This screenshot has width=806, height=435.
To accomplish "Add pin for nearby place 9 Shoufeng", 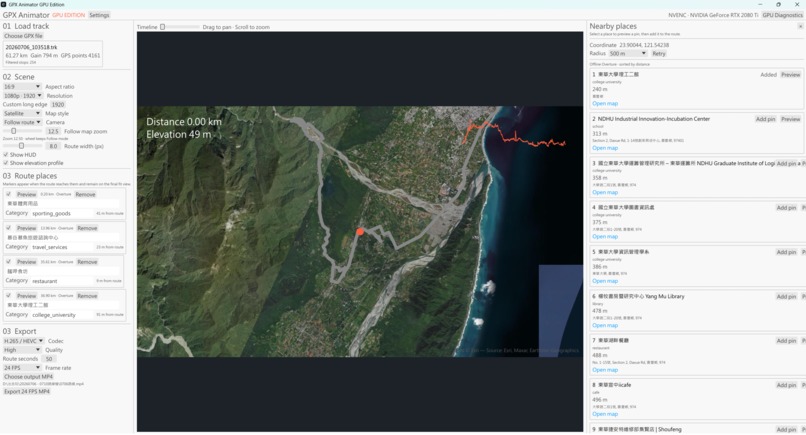I will [786, 429].
